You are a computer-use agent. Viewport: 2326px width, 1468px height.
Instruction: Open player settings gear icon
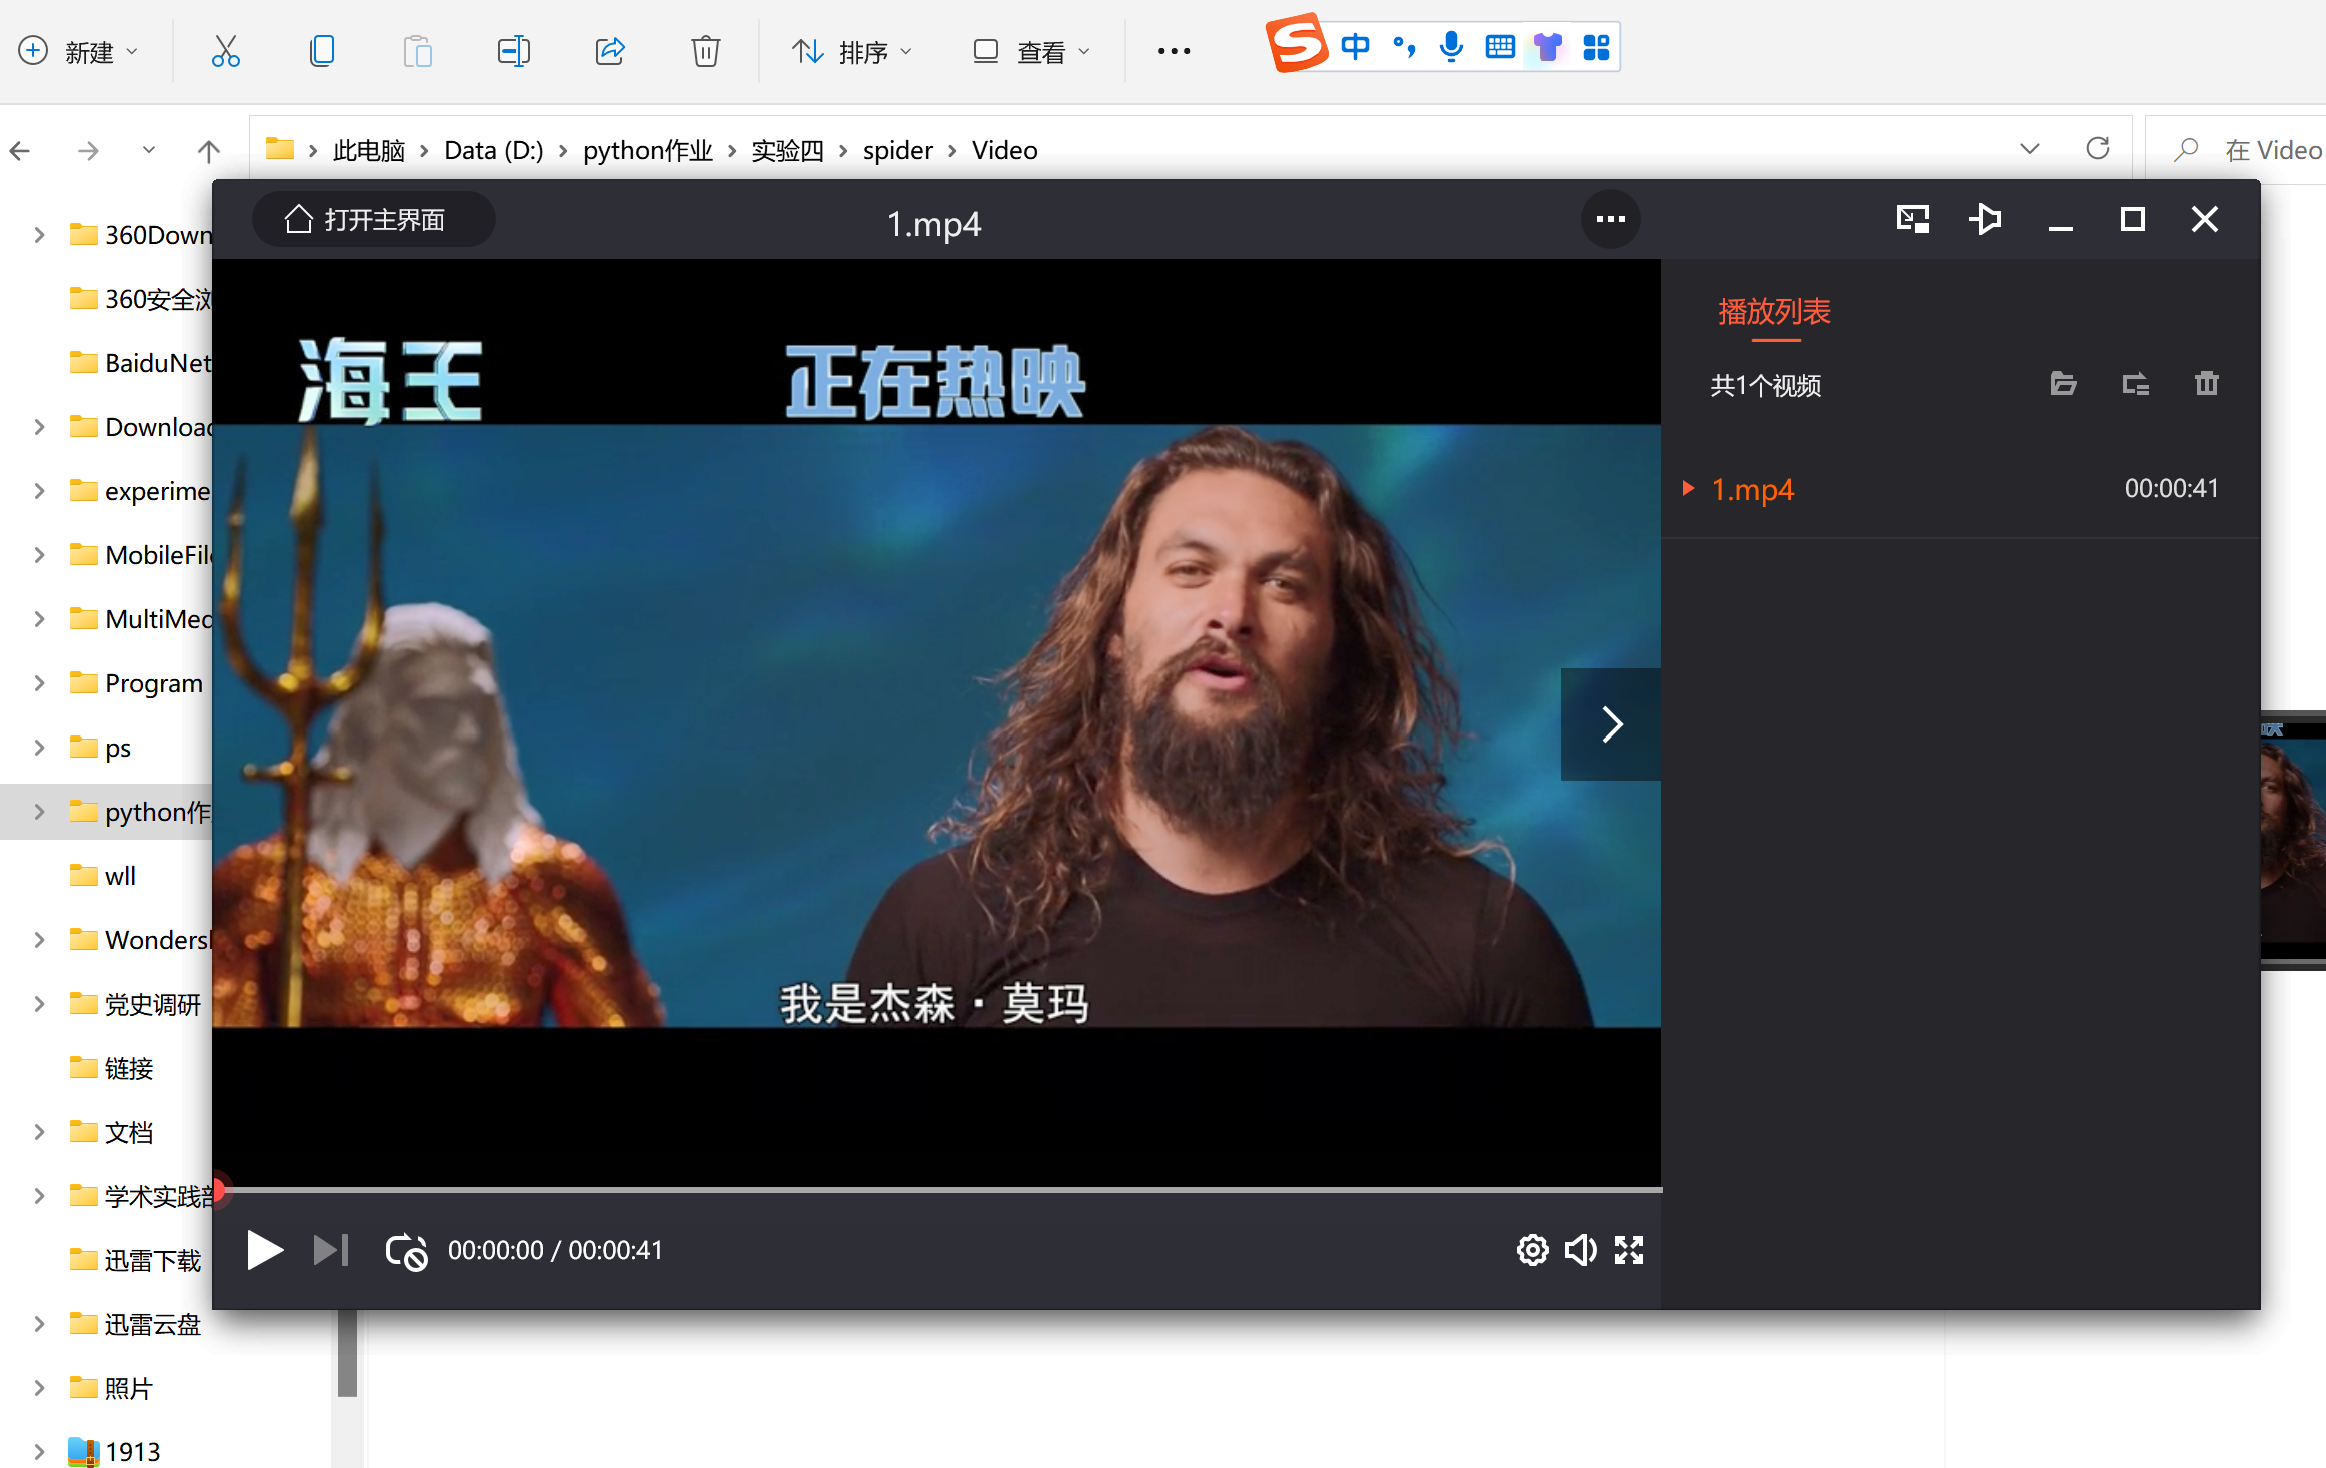coord(1532,1250)
